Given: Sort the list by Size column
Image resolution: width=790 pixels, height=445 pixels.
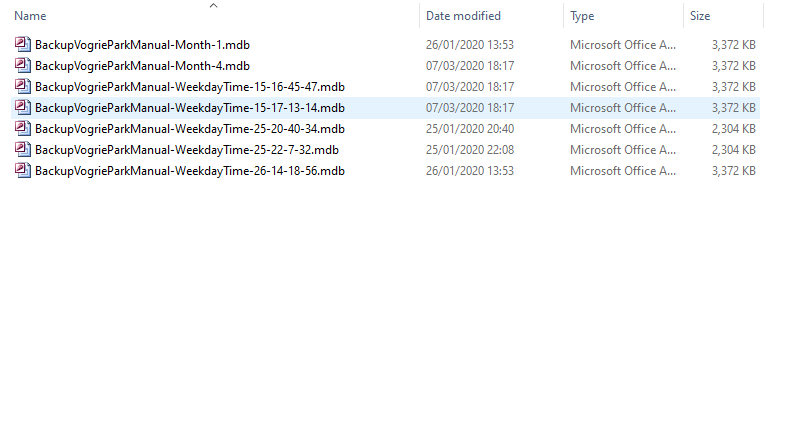Looking at the screenshot, I should (700, 16).
